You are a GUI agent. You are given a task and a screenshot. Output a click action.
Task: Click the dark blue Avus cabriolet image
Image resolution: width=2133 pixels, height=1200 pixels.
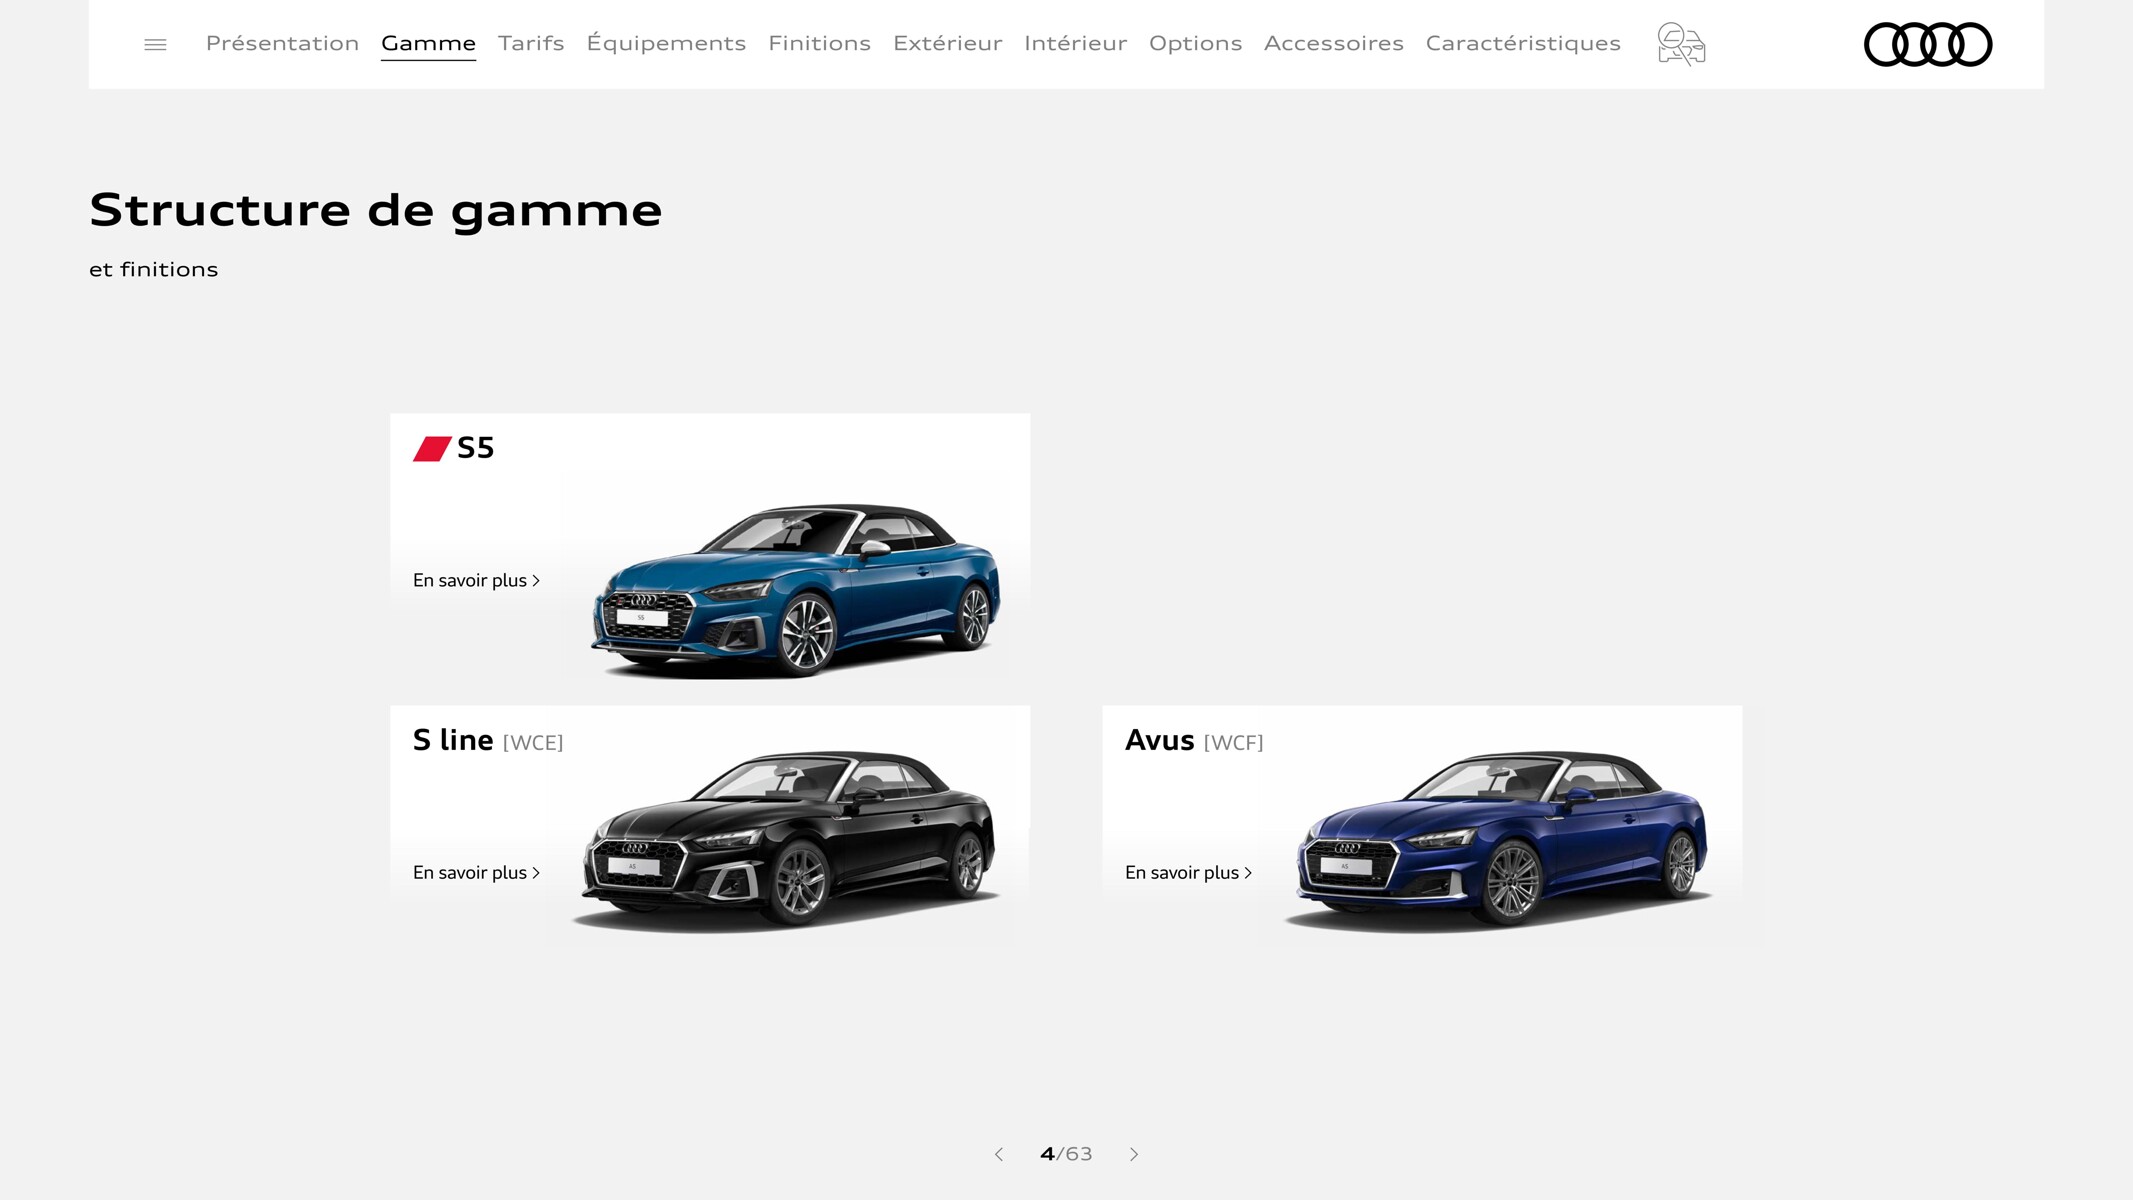coord(1500,840)
